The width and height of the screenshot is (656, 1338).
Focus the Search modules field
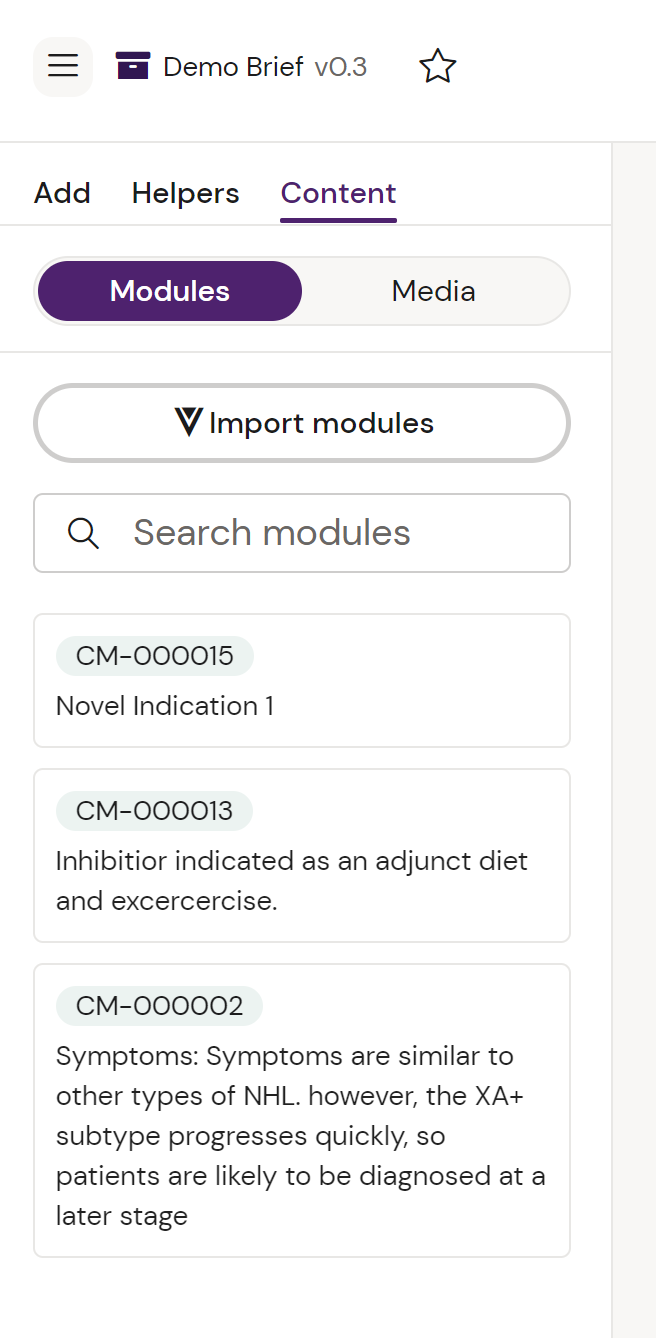(340, 533)
